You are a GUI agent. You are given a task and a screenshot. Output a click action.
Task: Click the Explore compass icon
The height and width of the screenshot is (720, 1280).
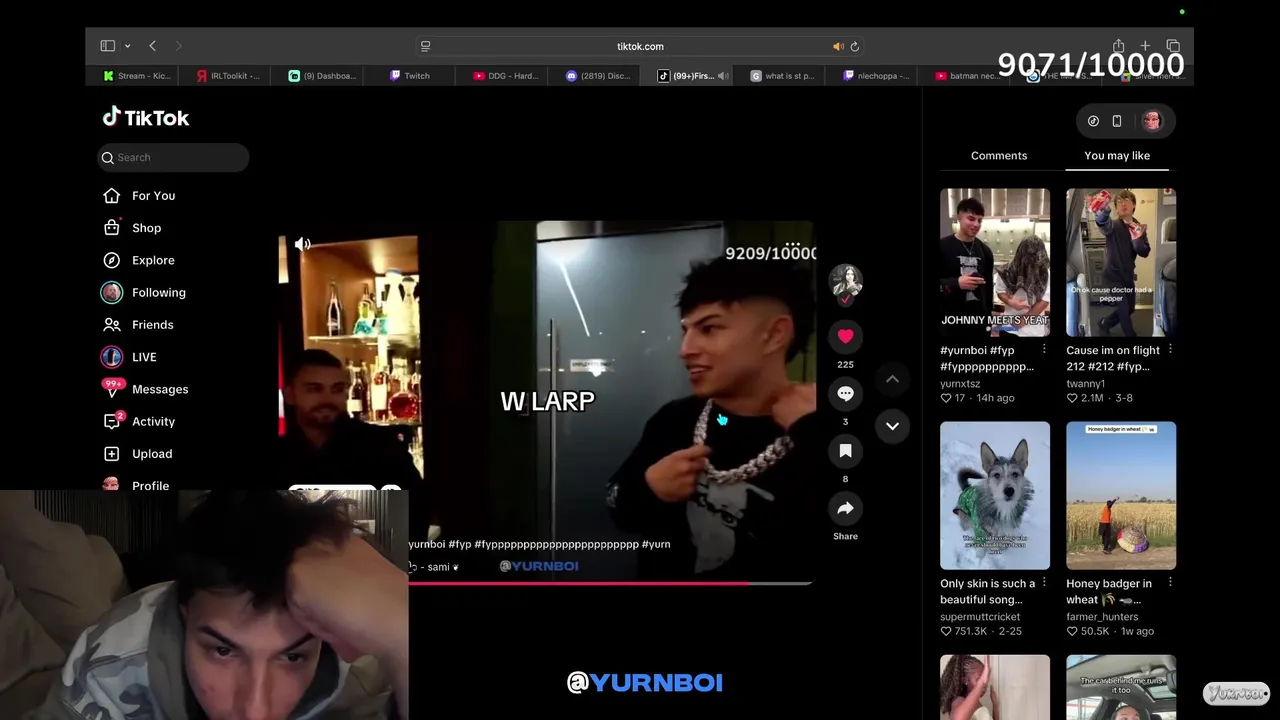click(112, 260)
